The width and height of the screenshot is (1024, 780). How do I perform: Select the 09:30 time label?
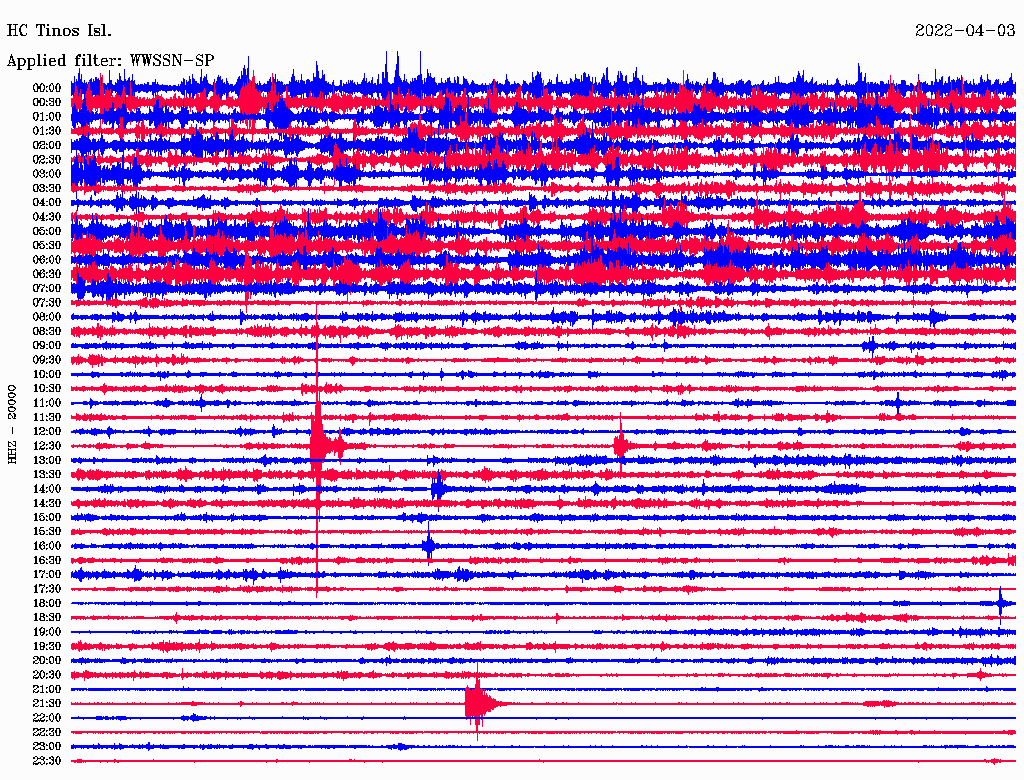pyautogui.click(x=47, y=360)
